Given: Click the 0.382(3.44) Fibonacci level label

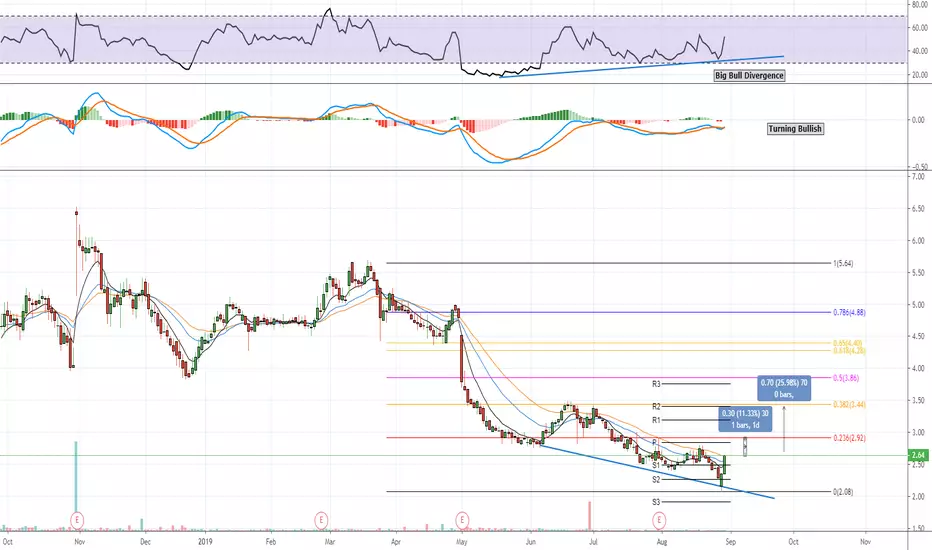Looking at the screenshot, I should (x=849, y=405).
